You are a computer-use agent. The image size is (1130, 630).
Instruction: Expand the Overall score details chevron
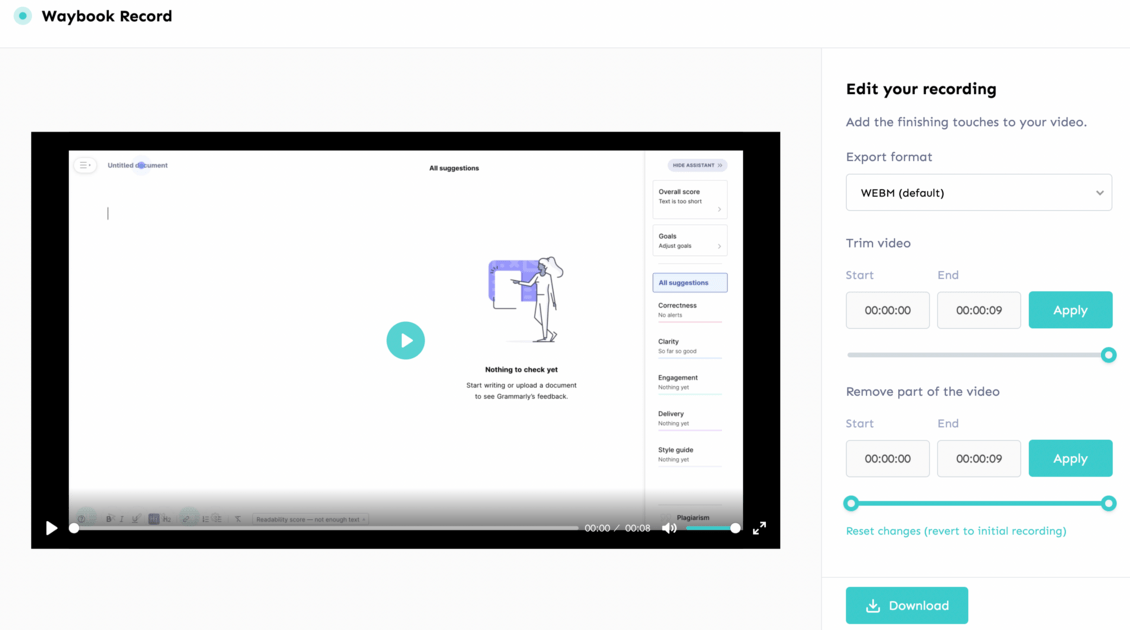[x=719, y=209]
